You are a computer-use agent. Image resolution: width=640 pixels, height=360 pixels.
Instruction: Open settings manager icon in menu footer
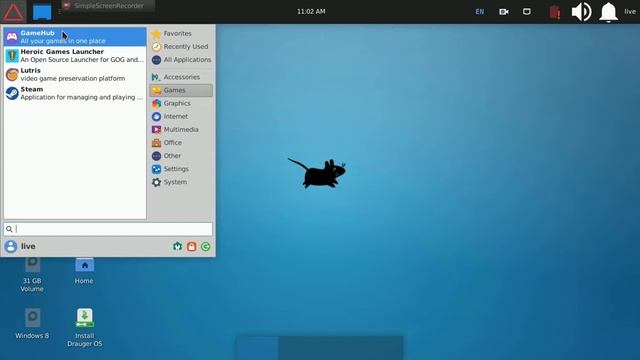pos(177,246)
